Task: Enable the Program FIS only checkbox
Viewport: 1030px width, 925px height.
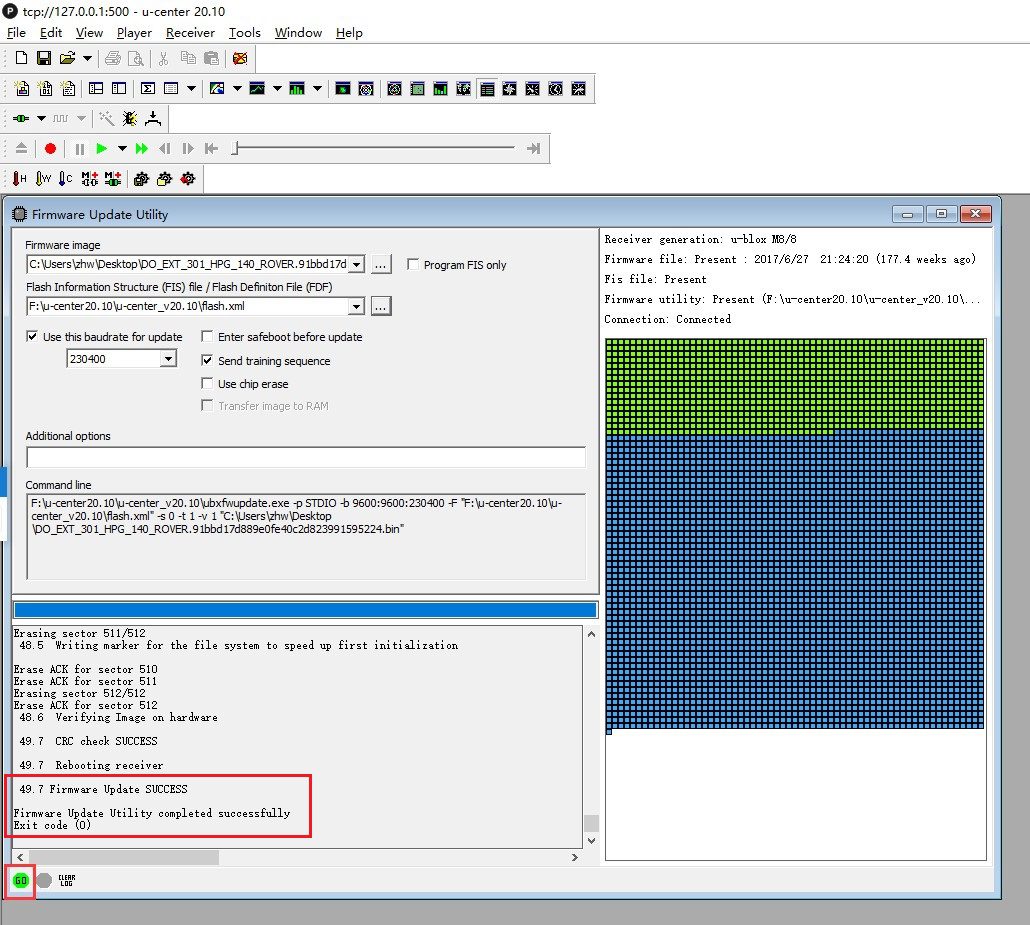Action: click(413, 264)
